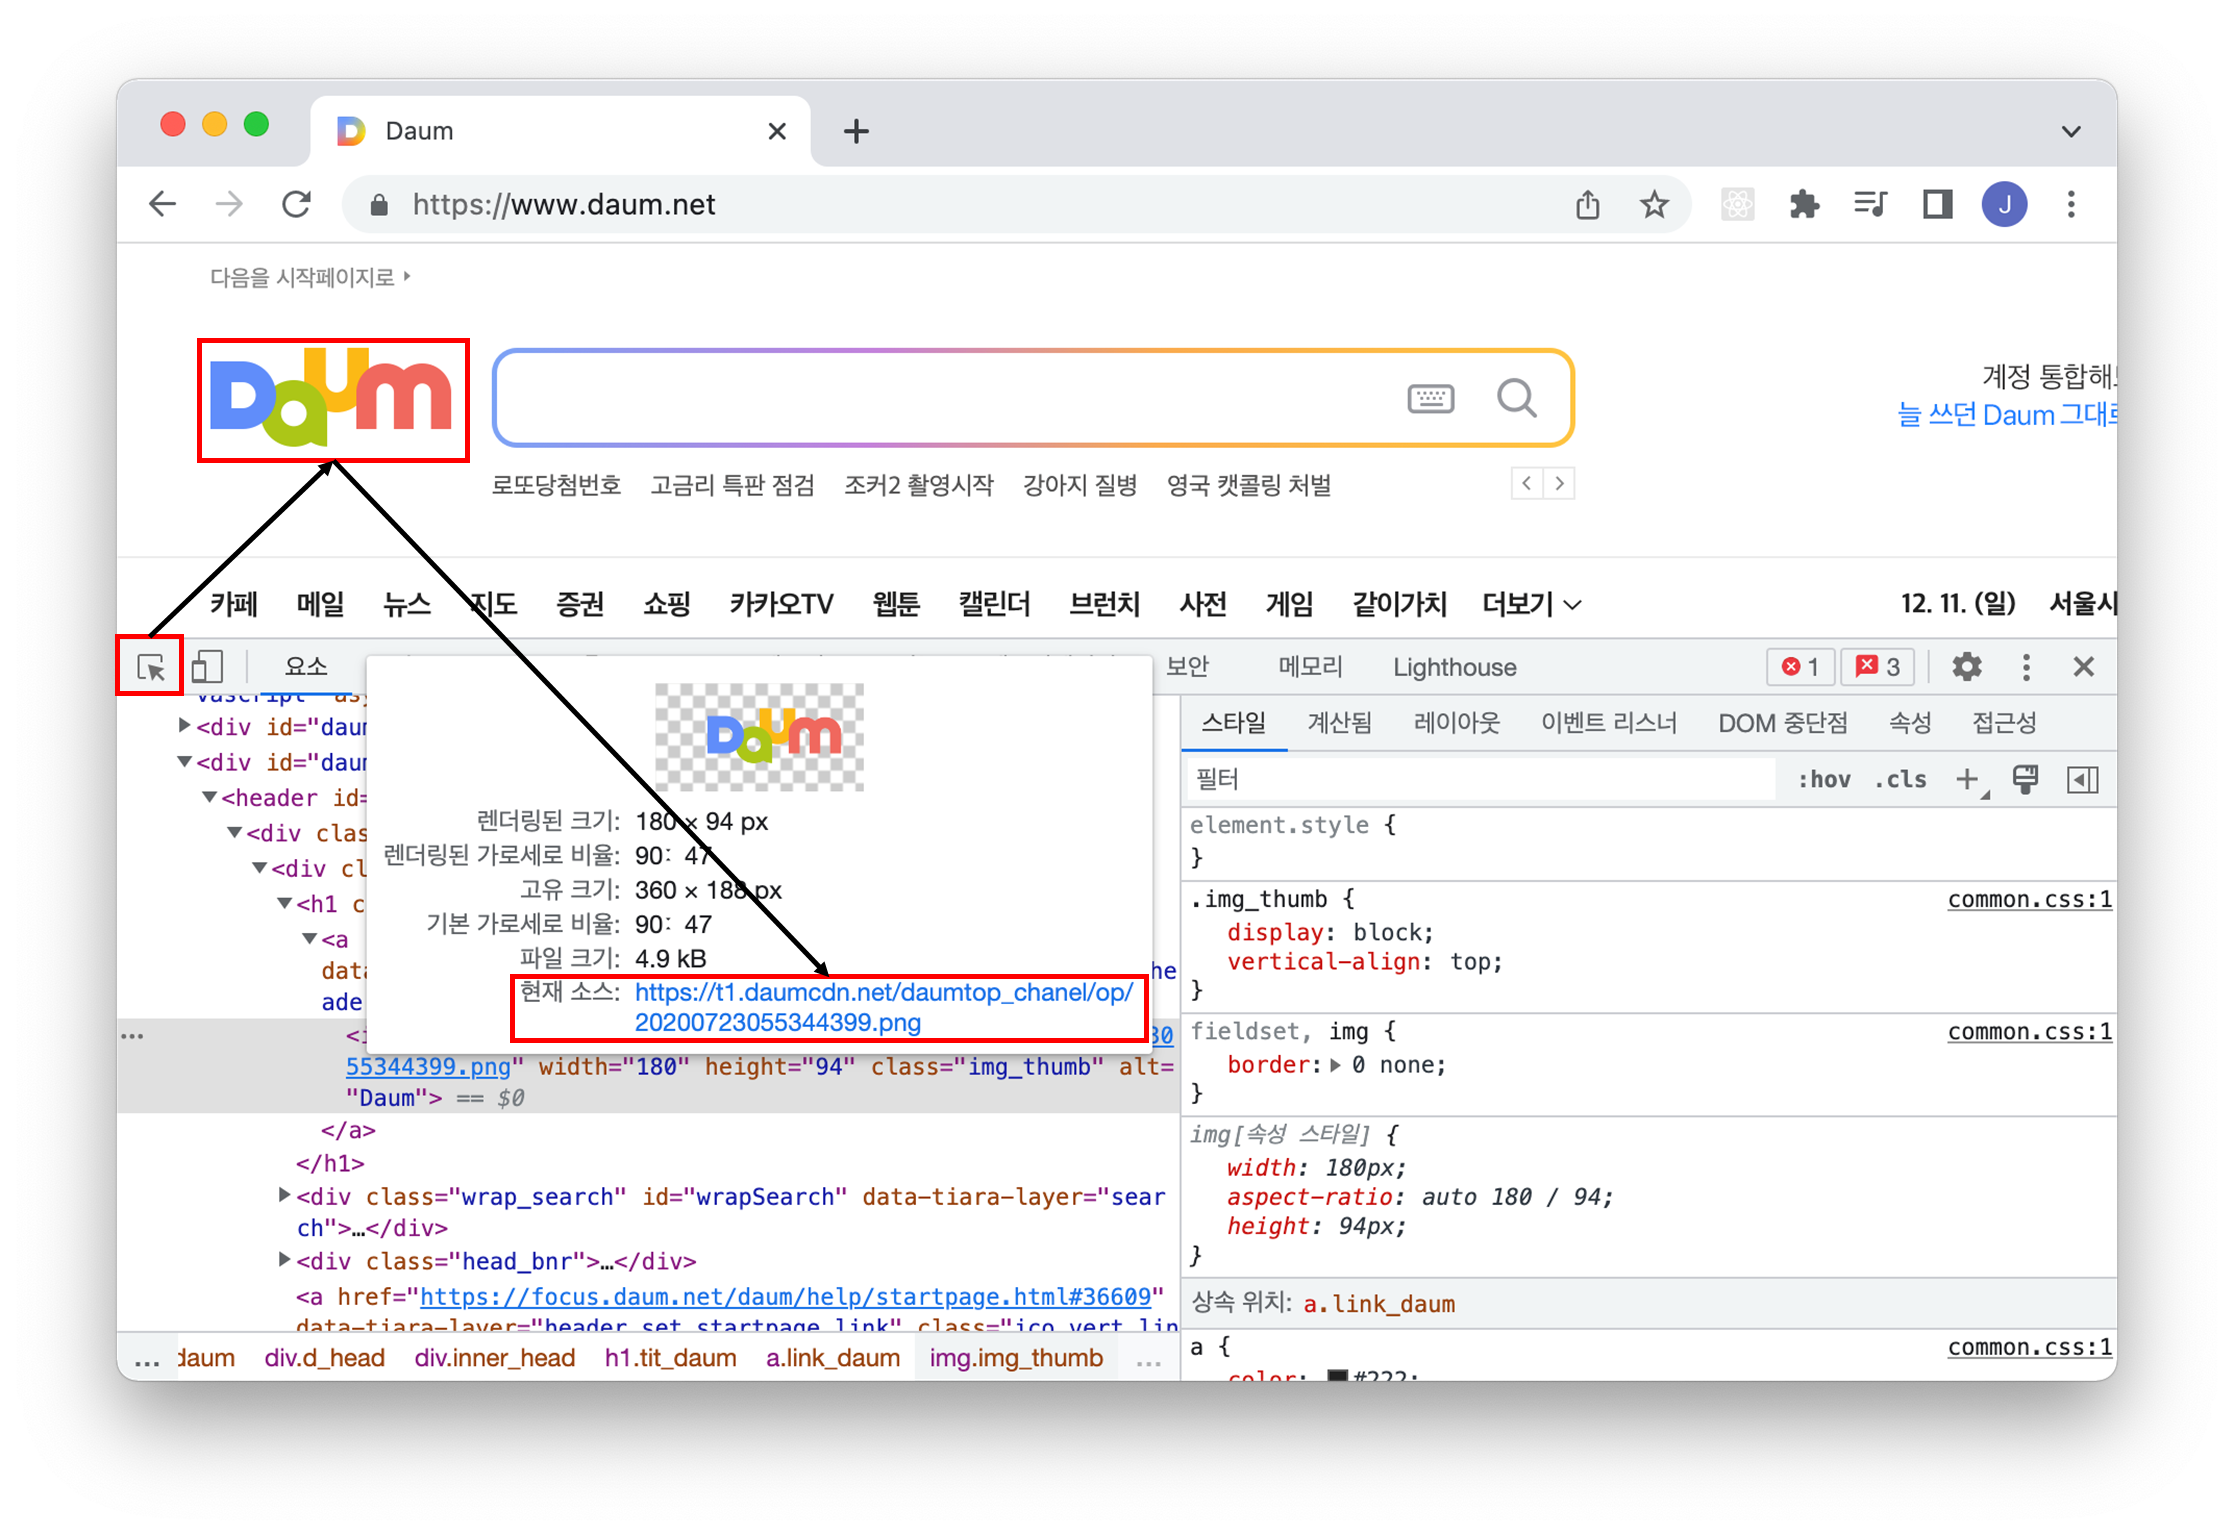Screen dimensions: 2234x1535
Task: Toggle the .cls class editor
Action: point(1900,780)
